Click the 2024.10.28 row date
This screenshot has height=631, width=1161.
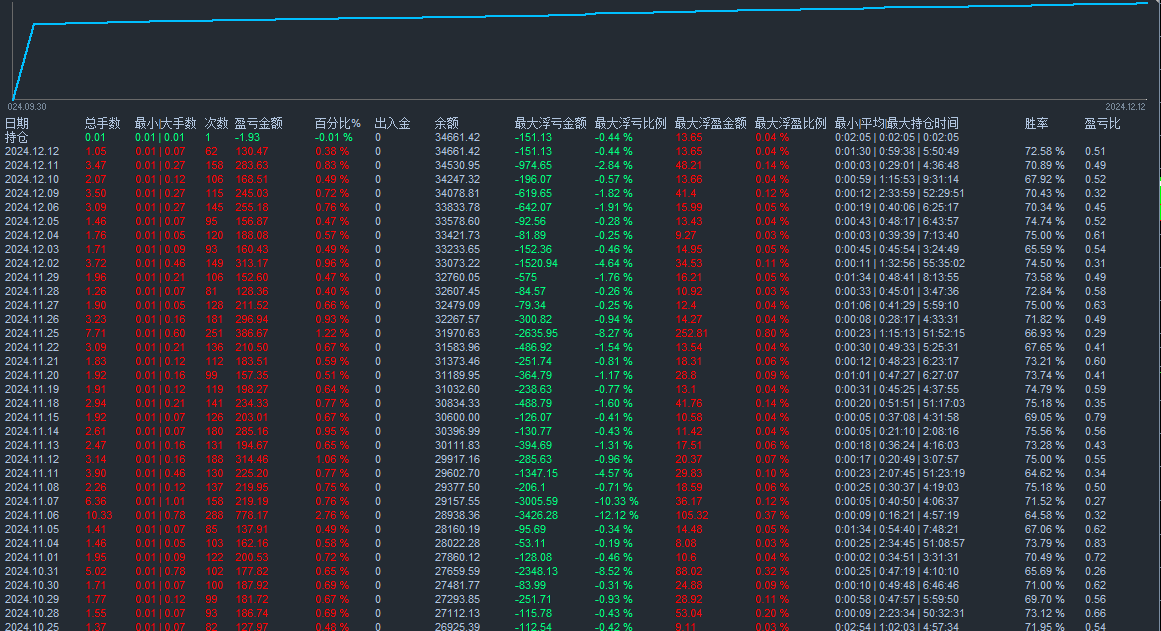[x=32, y=613]
